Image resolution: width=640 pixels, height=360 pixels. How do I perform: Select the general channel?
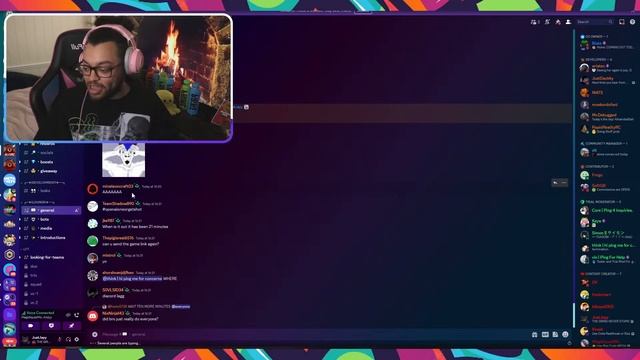[x=51, y=210]
